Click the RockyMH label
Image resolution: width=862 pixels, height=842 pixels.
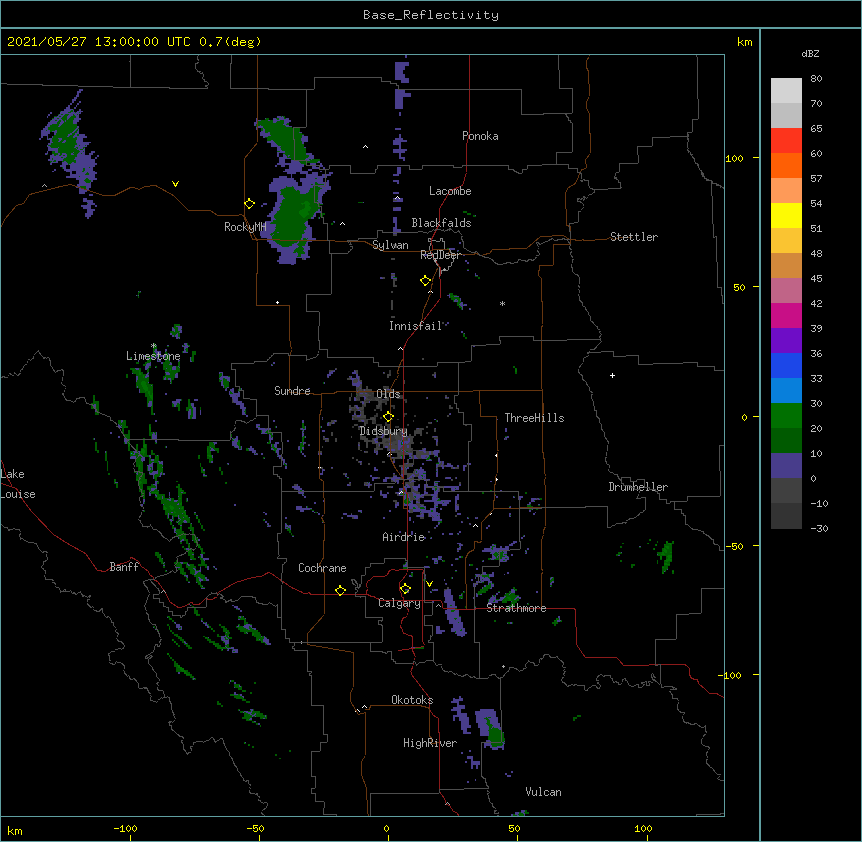pos(245,227)
